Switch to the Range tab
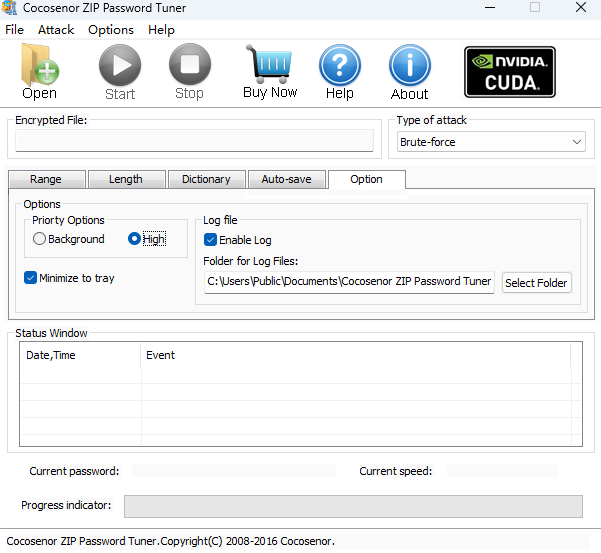 click(46, 179)
